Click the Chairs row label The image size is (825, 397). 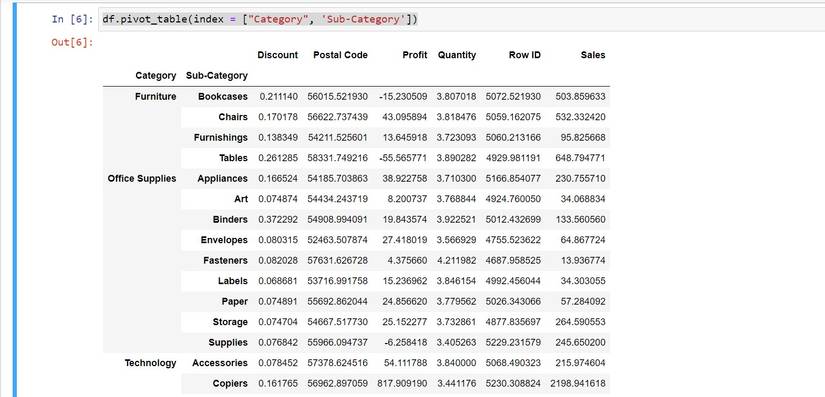point(233,117)
